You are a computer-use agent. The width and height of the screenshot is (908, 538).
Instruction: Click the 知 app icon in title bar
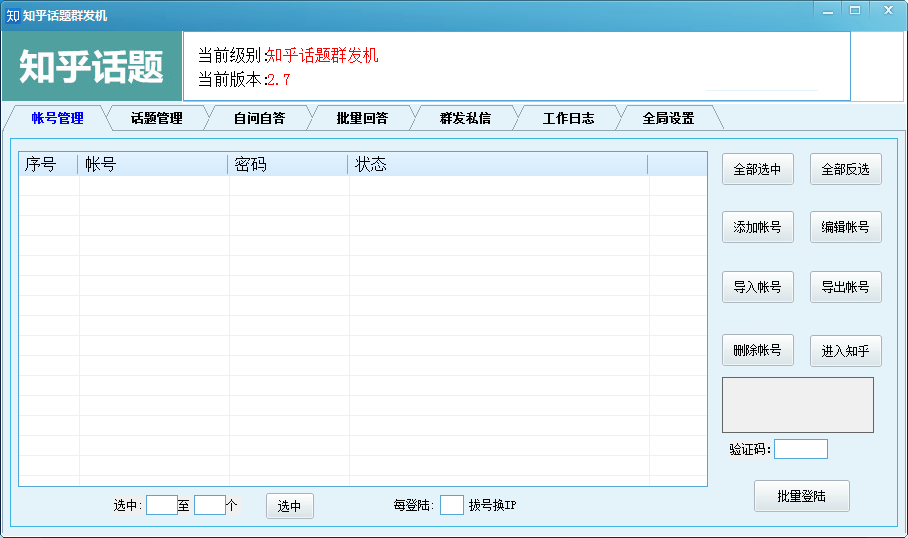[13, 16]
